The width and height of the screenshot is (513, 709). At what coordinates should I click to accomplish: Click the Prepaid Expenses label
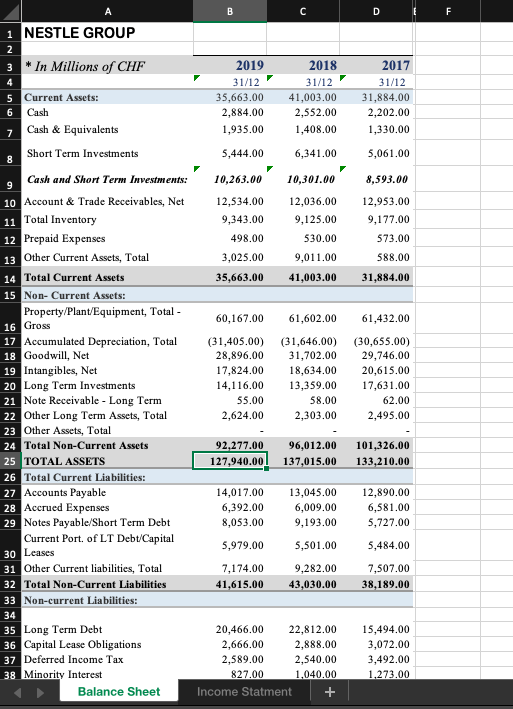(x=64, y=238)
